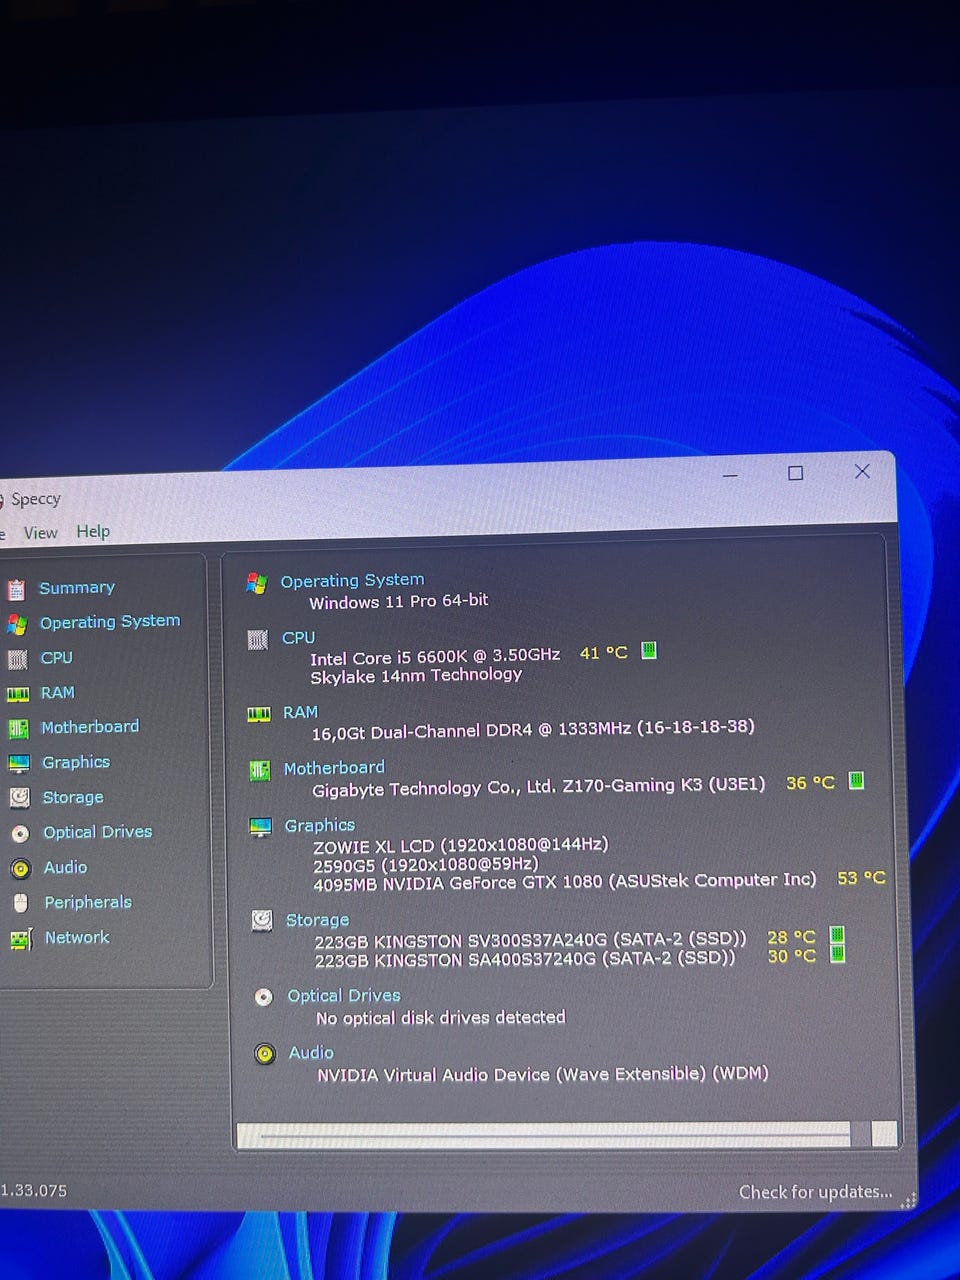Click the Audio heading link in summary
Screen dimensions: 960x1280
pos(311,1054)
